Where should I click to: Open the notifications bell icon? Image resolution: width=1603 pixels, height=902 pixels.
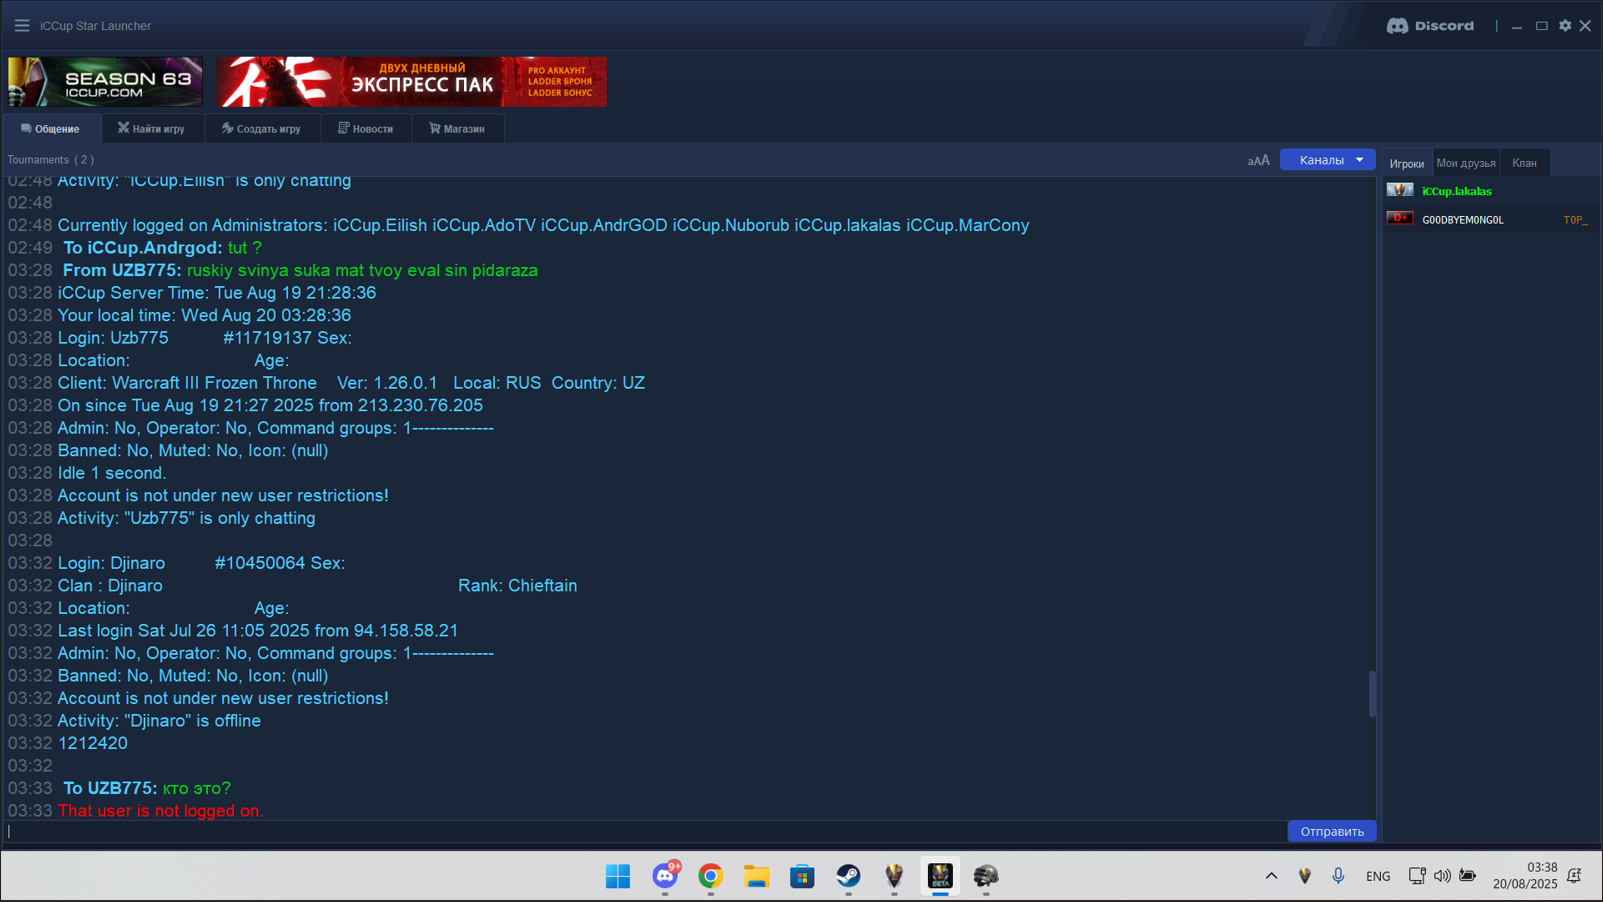[1575, 876]
